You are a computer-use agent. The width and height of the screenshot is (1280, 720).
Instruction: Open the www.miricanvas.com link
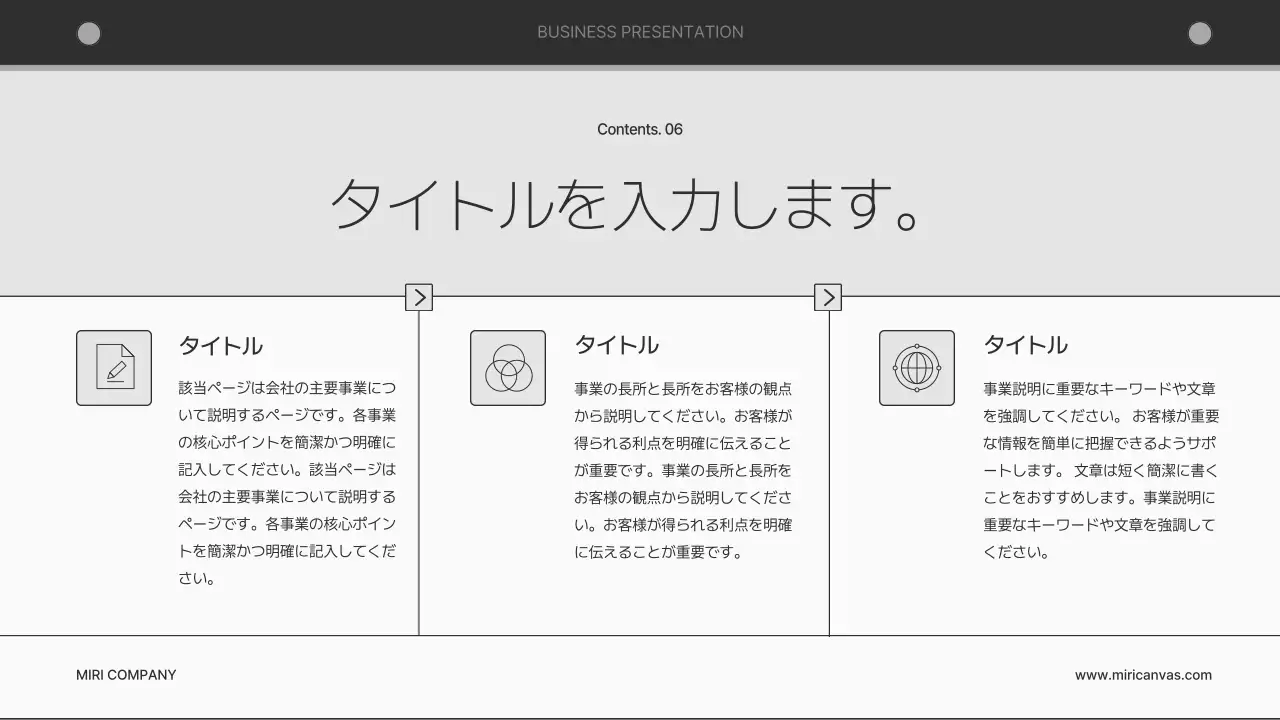(x=1144, y=675)
